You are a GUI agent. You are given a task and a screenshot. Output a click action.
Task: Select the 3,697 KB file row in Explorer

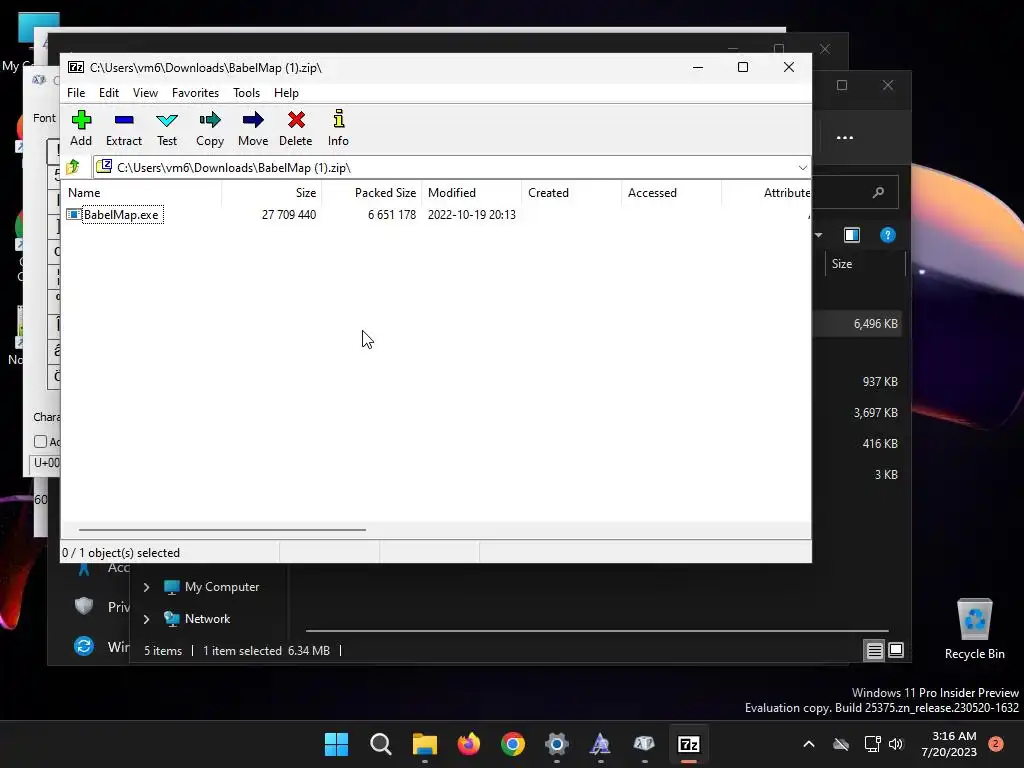875,413
